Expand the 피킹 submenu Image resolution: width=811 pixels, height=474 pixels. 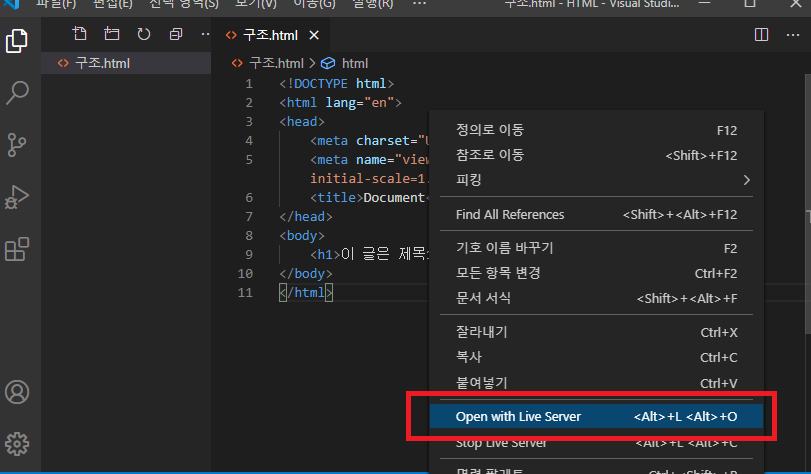pos(596,180)
